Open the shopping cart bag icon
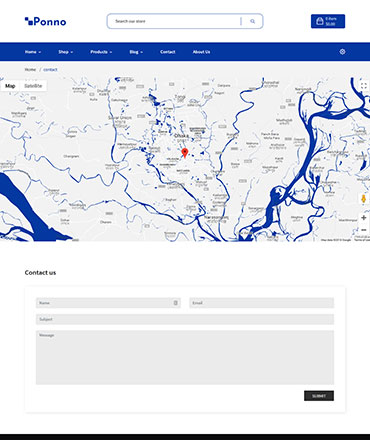 coord(320,21)
